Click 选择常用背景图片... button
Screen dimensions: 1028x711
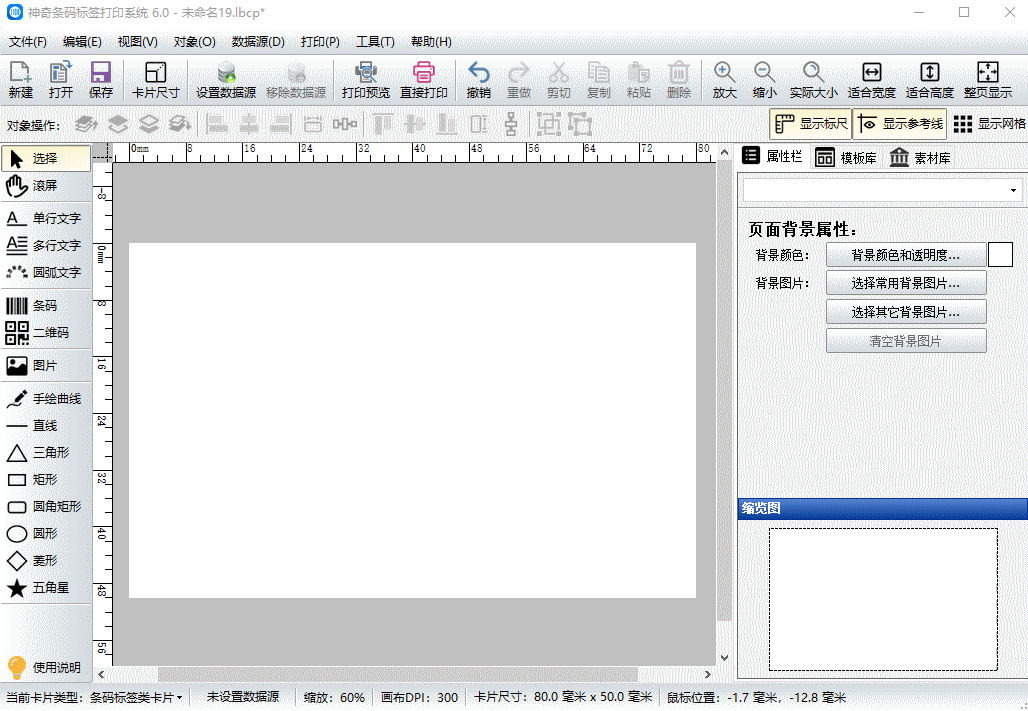coord(905,283)
